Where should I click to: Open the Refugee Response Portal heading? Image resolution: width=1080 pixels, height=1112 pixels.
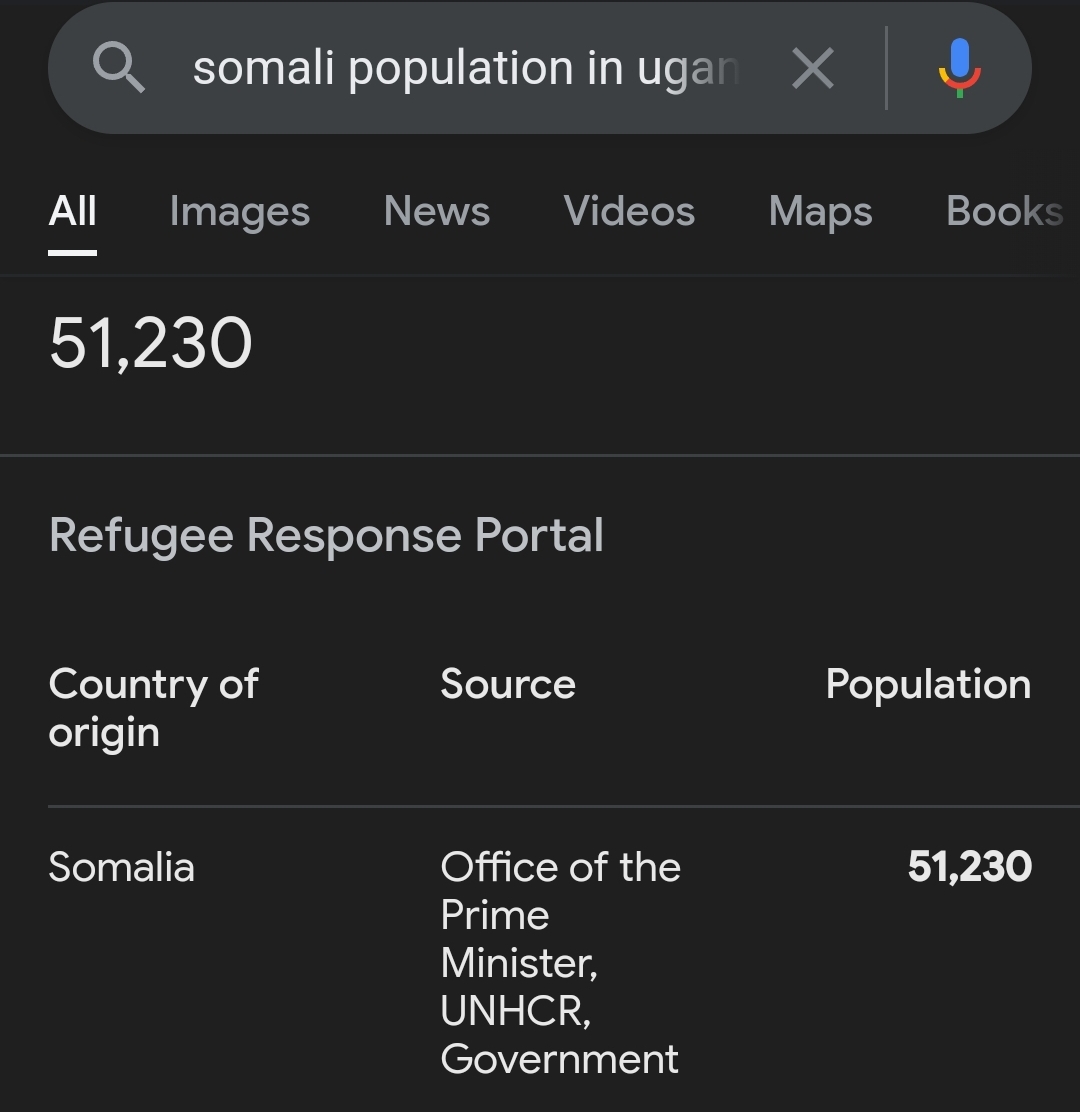[x=326, y=535]
